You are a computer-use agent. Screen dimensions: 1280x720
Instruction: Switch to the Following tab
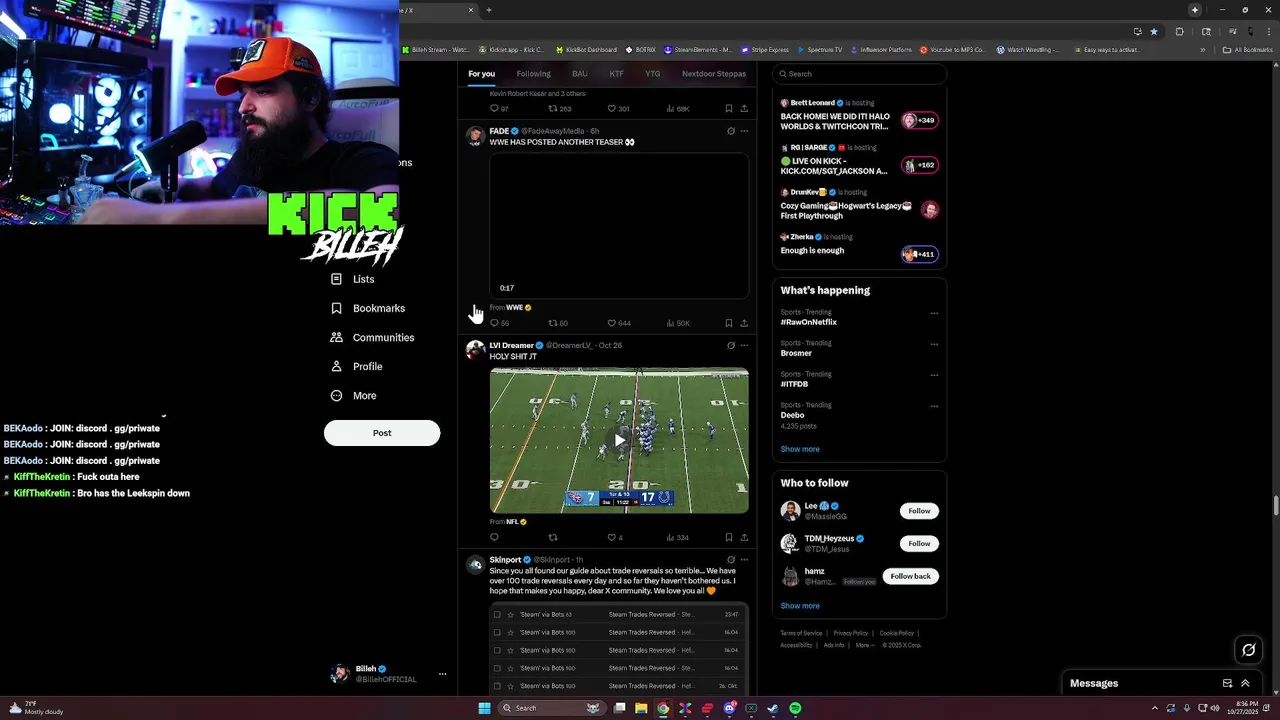coord(533,74)
